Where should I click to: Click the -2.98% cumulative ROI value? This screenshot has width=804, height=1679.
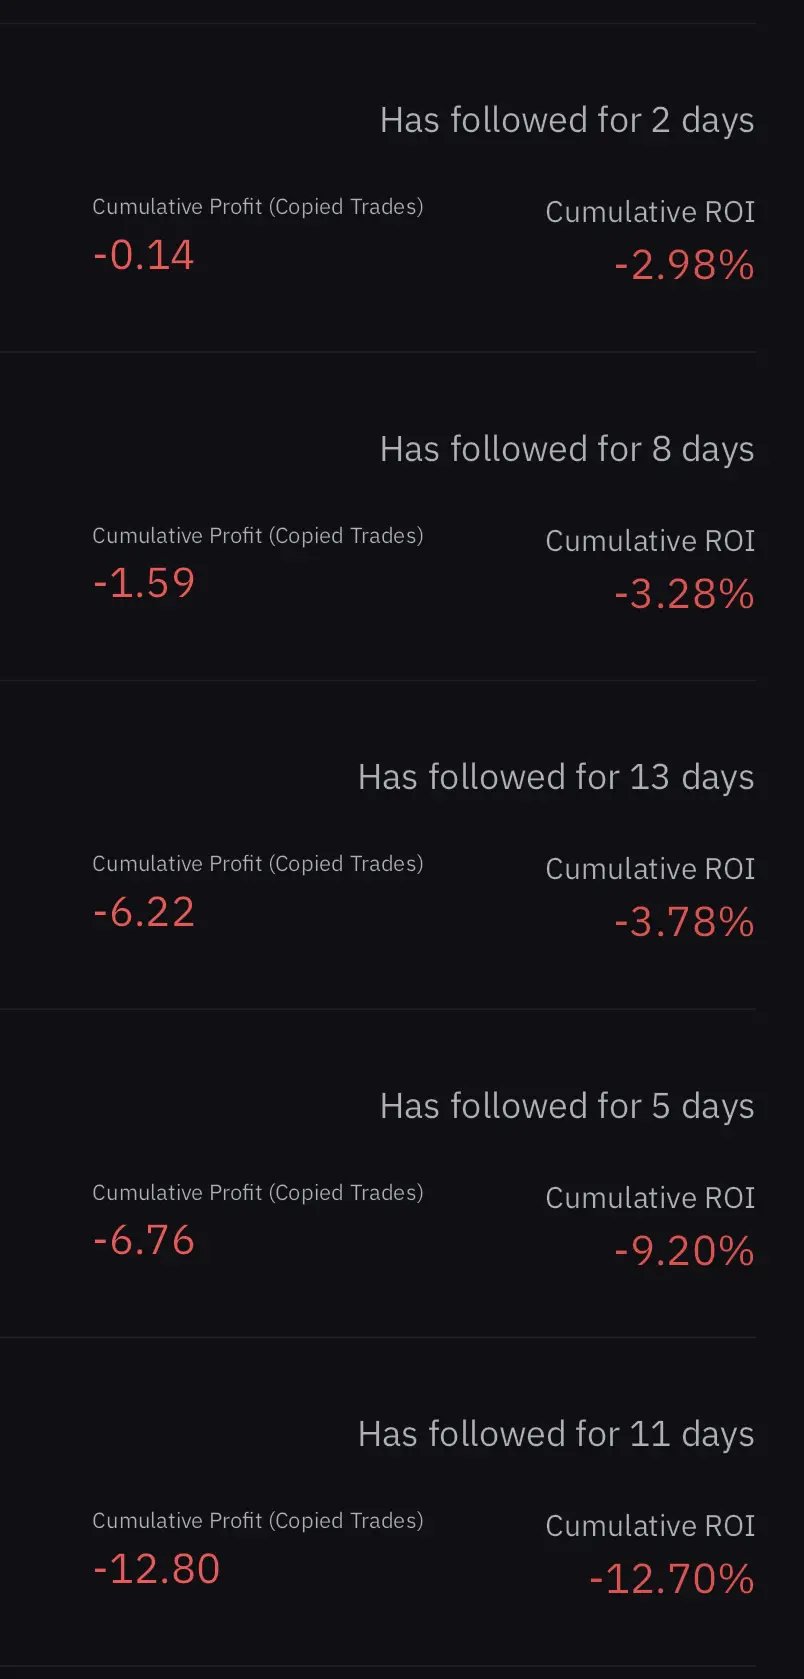tap(684, 266)
